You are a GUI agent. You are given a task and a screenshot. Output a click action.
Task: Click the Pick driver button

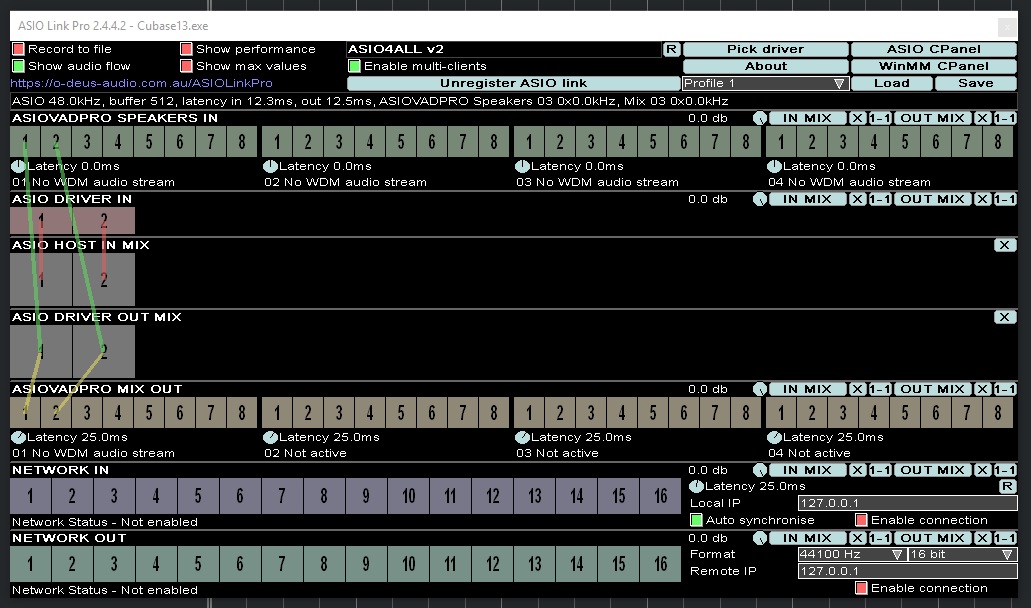click(x=765, y=49)
